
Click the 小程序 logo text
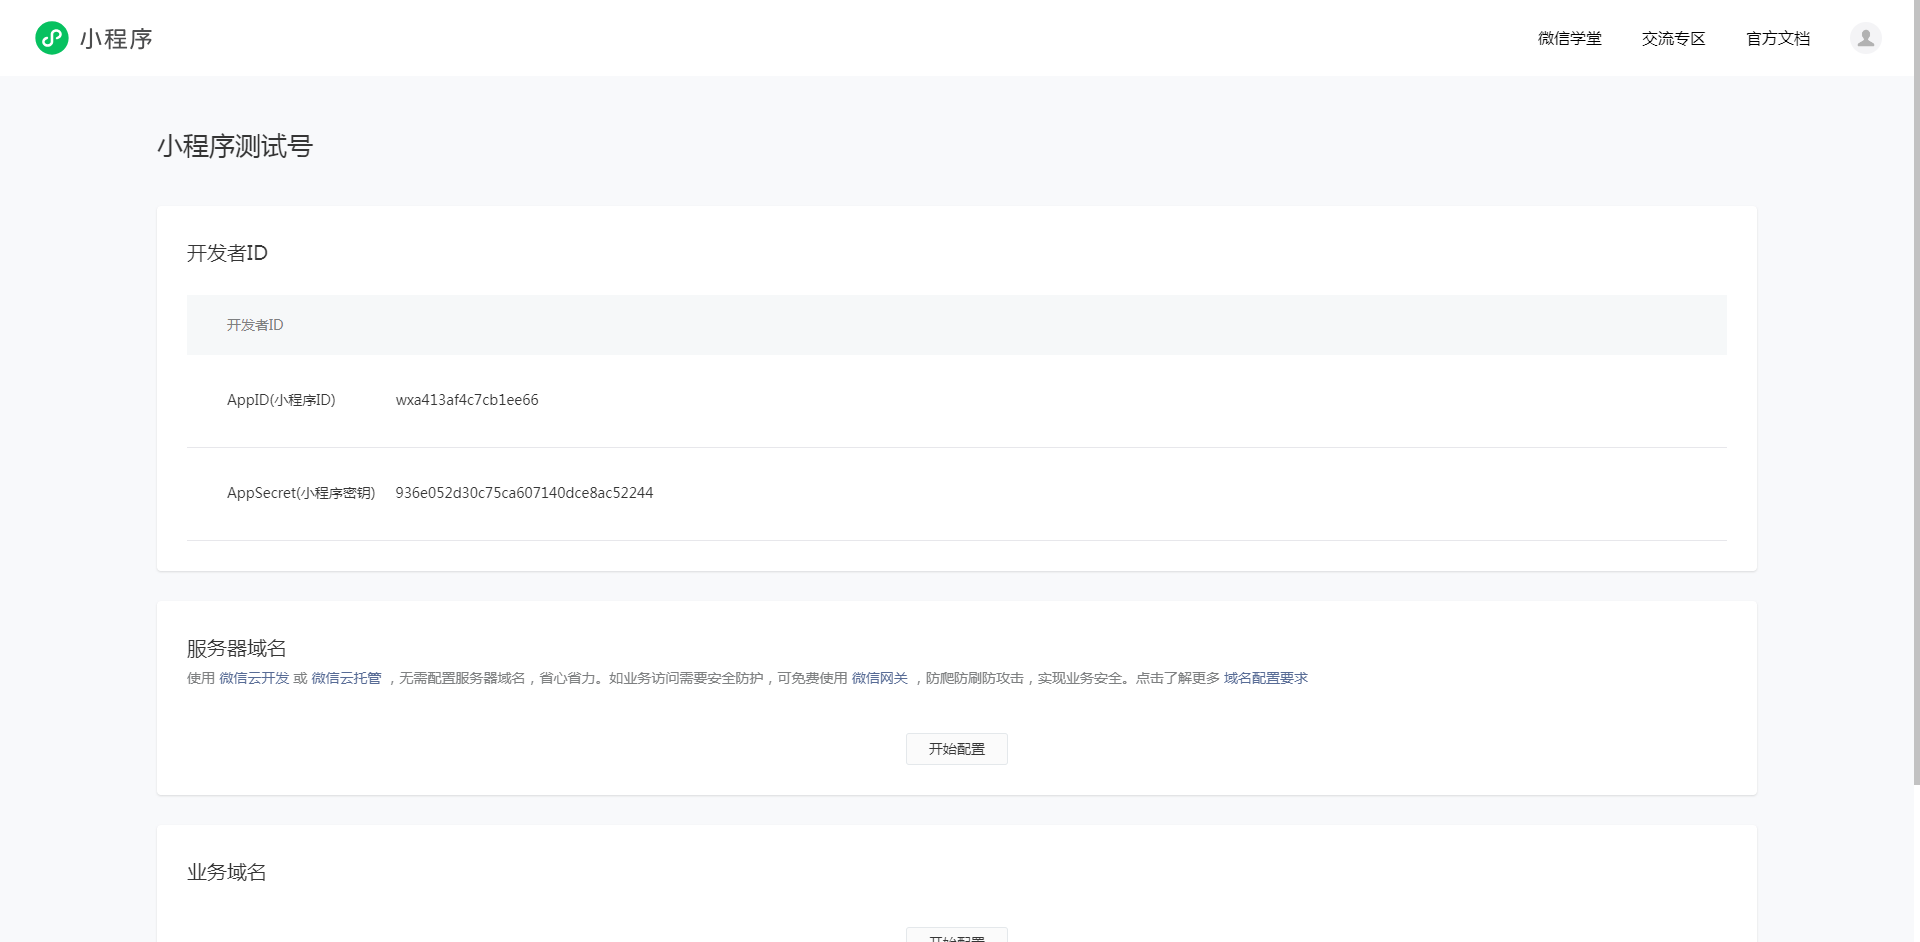tap(116, 38)
